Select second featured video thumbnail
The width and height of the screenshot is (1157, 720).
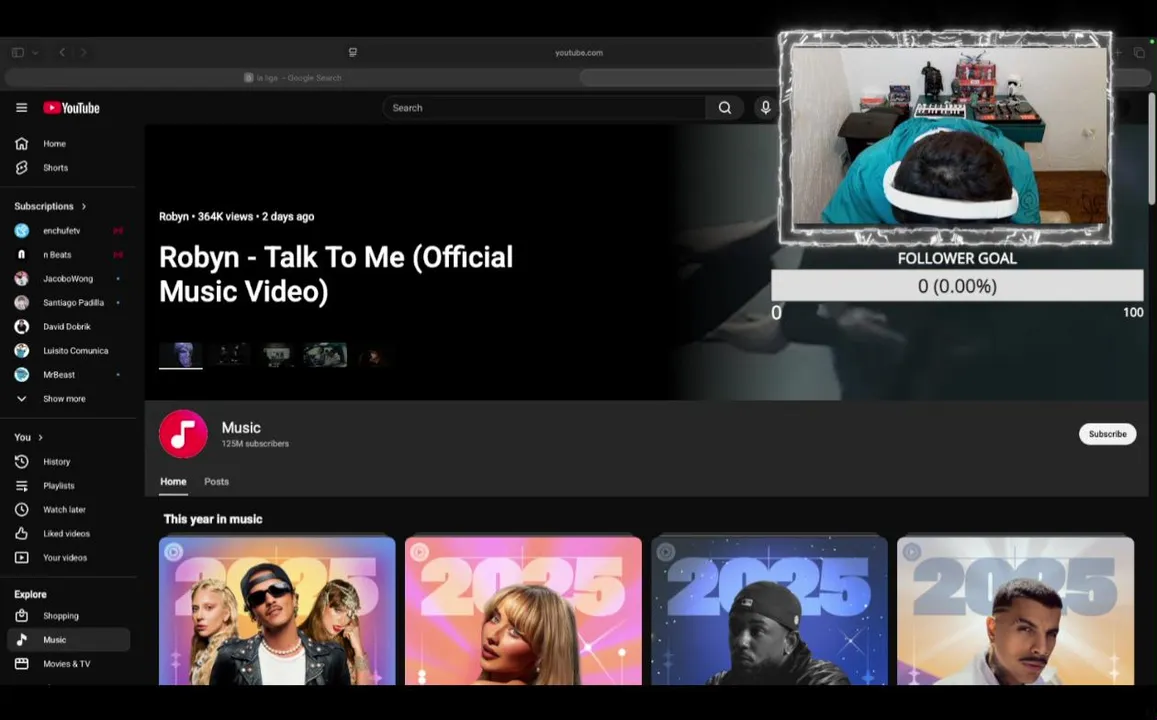click(229, 355)
